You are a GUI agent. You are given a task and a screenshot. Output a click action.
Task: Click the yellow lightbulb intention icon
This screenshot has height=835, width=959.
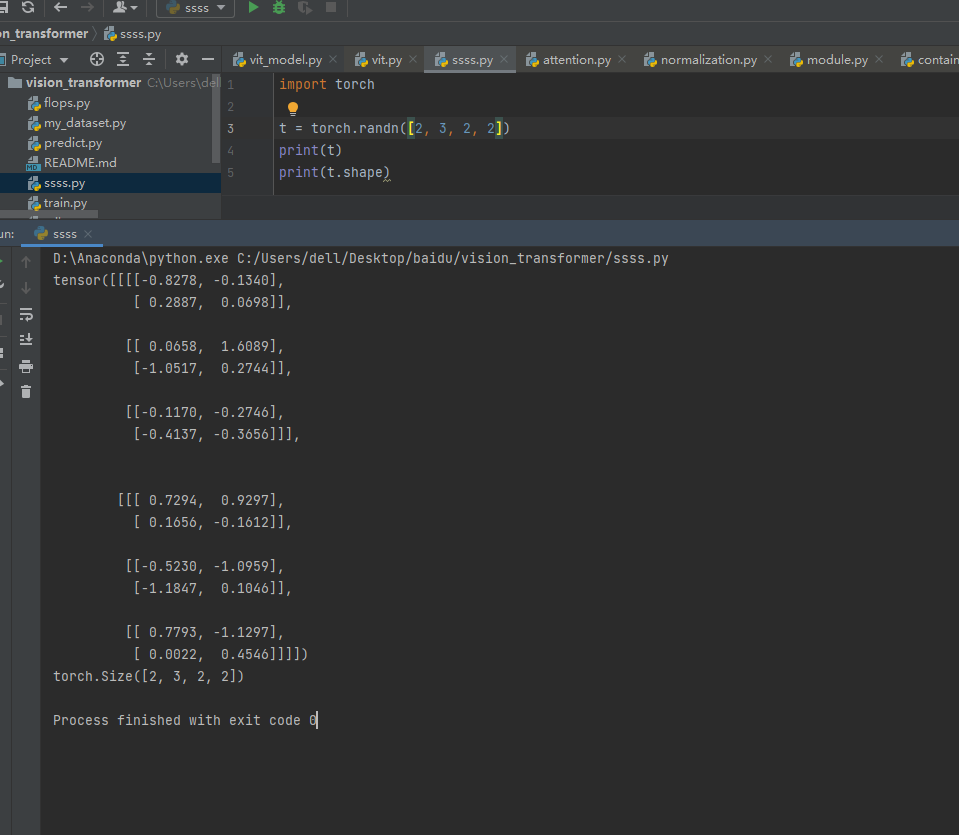(x=293, y=108)
